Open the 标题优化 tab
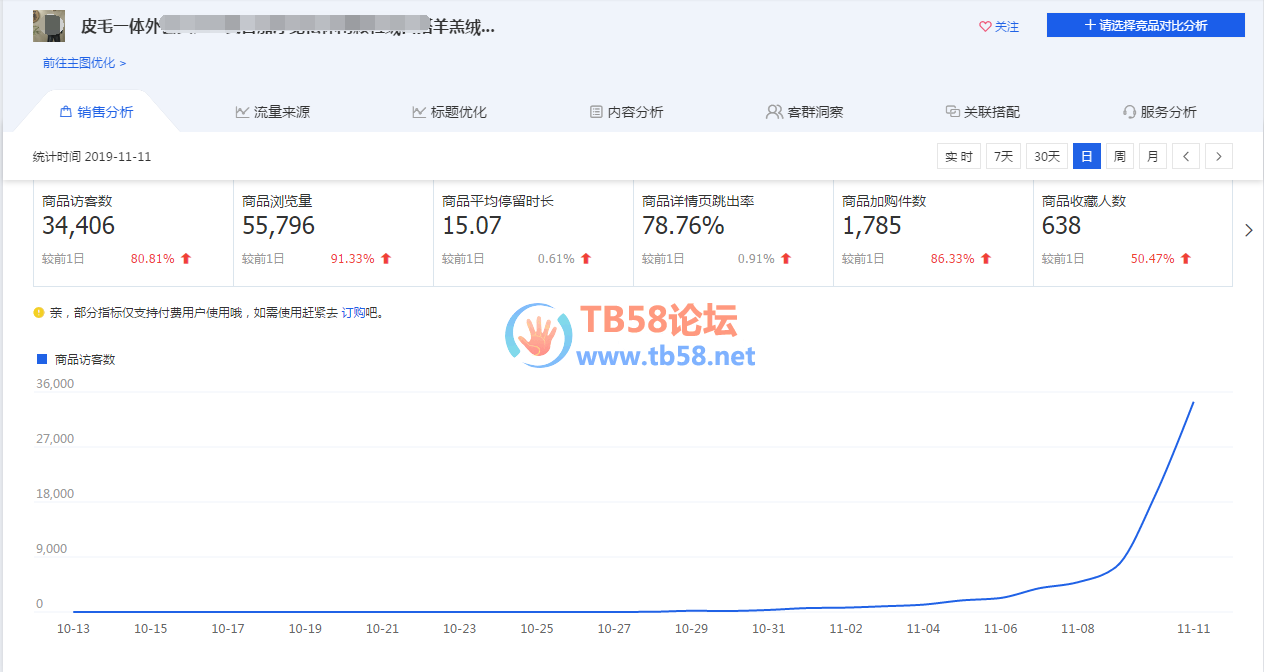 pyautogui.click(x=449, y=112)
